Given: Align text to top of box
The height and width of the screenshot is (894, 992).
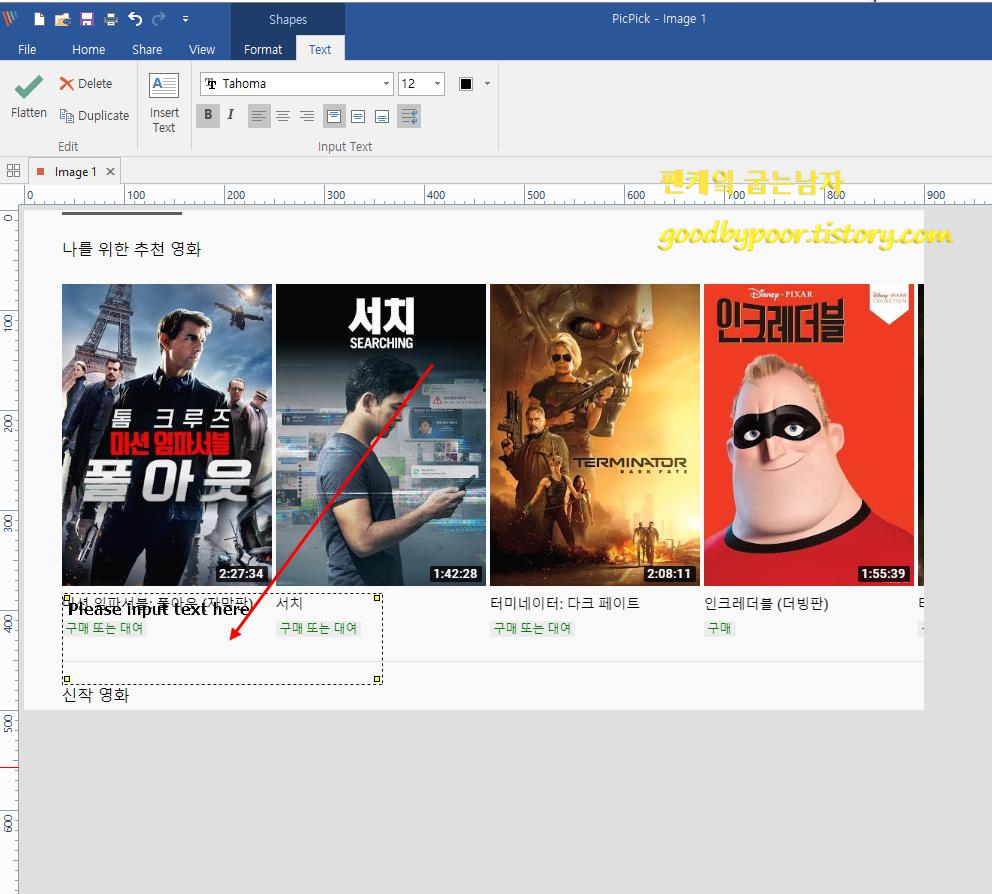Looking at the screenshot, I should pyautogui.click(x=334, y=116).
